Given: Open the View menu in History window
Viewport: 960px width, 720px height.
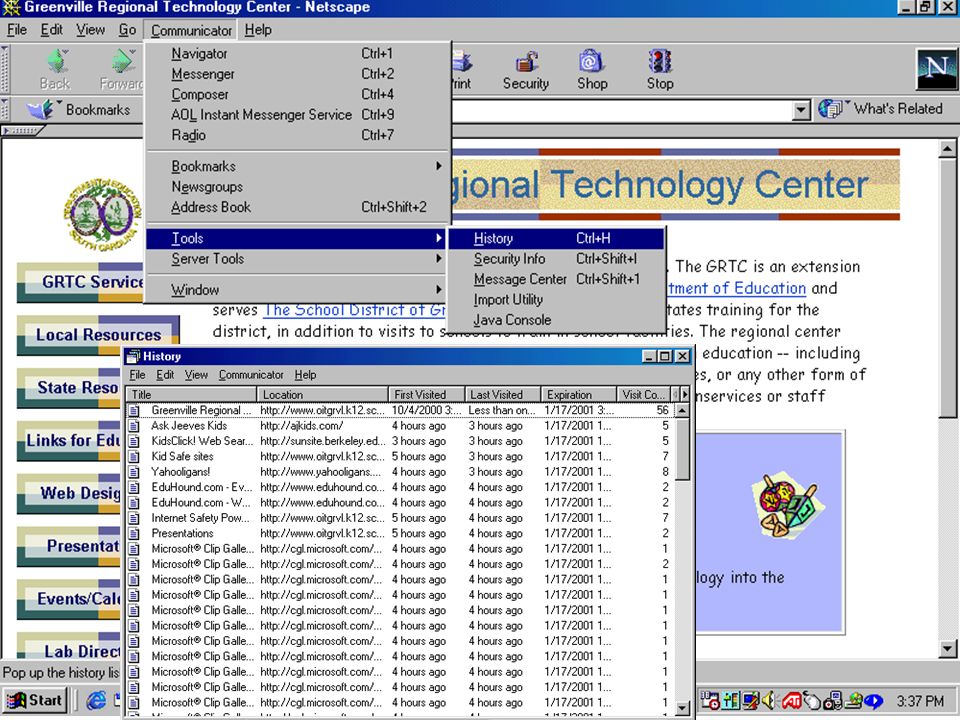Looking at the screenshot, I should point(196,375).
